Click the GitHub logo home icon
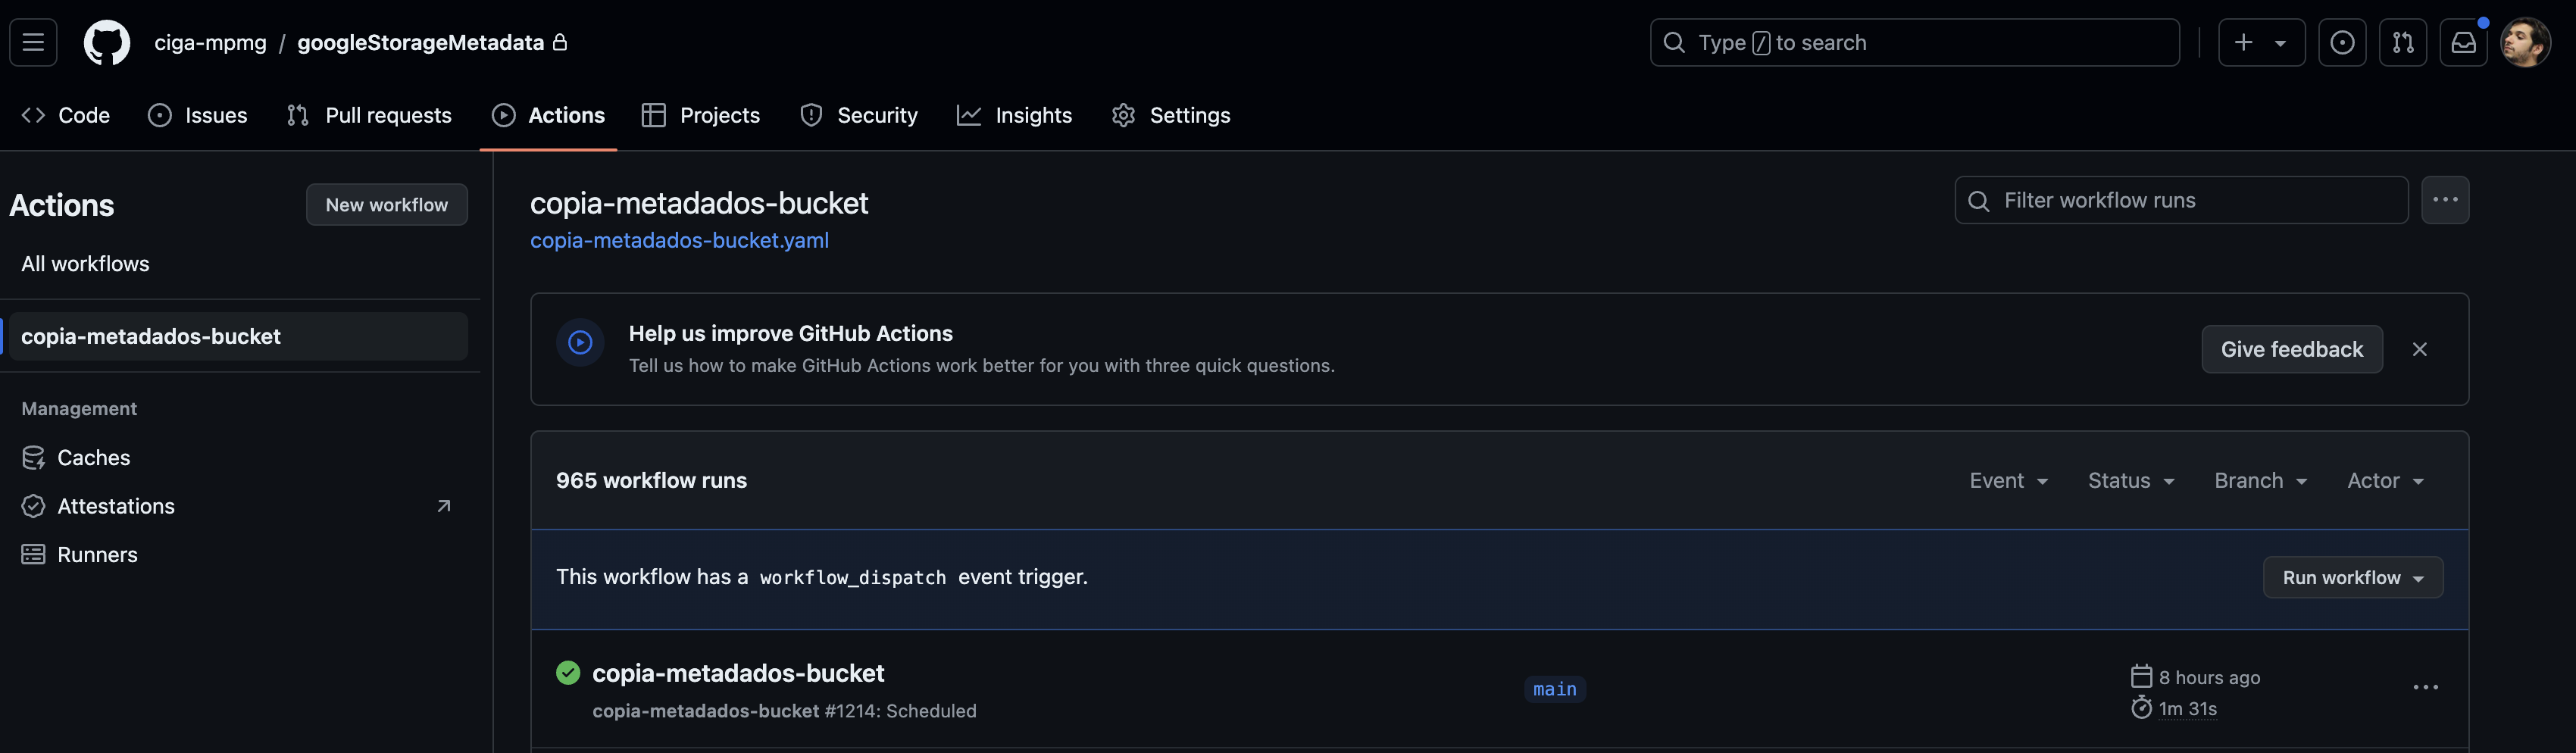This screenshot has height=753, width=2576. (107, 42)
